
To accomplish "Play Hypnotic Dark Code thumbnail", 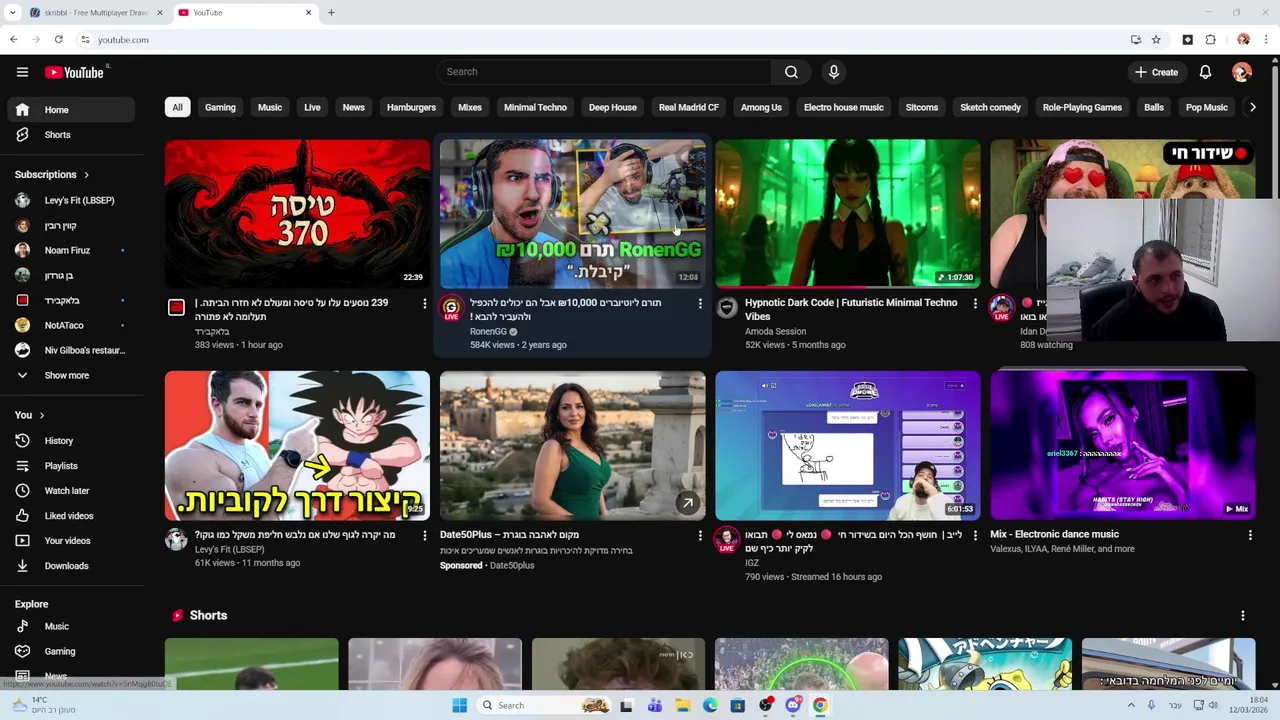I will 848,213.
